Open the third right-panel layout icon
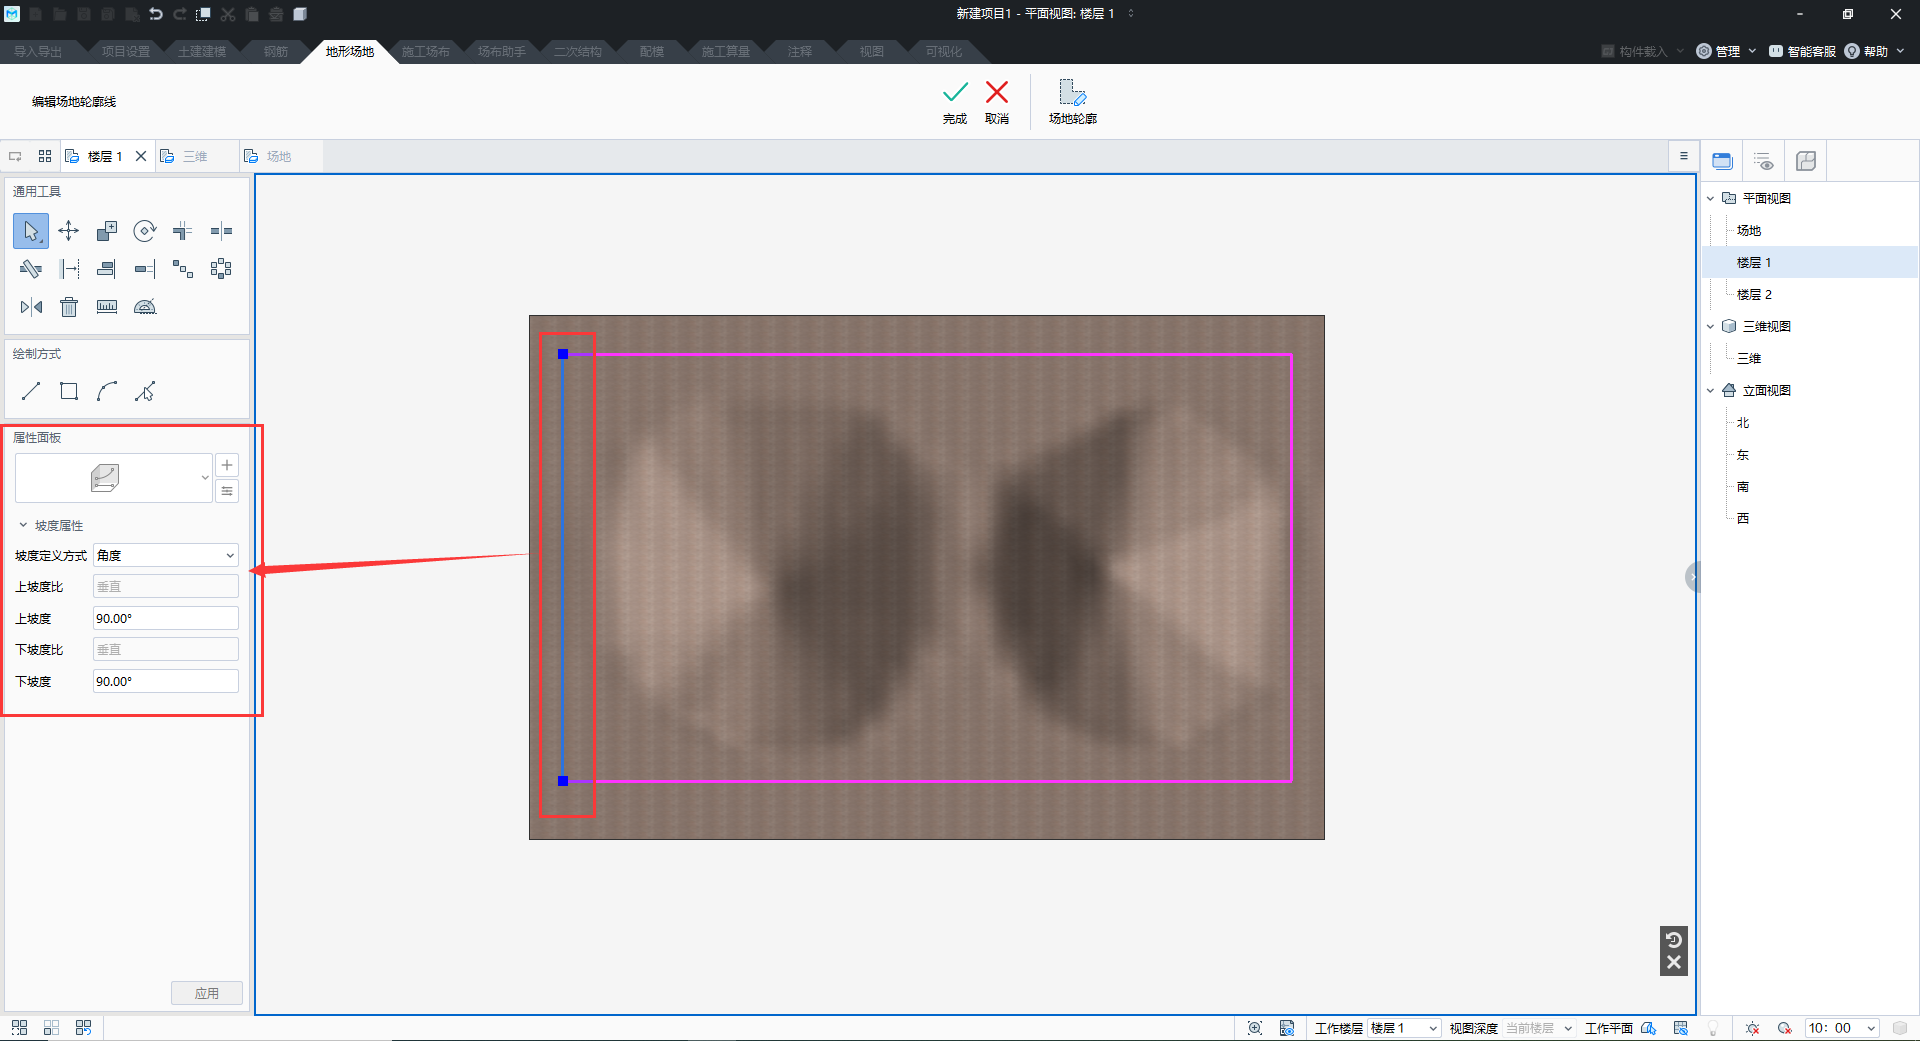1920x1041 pixels. (1806, 161)
